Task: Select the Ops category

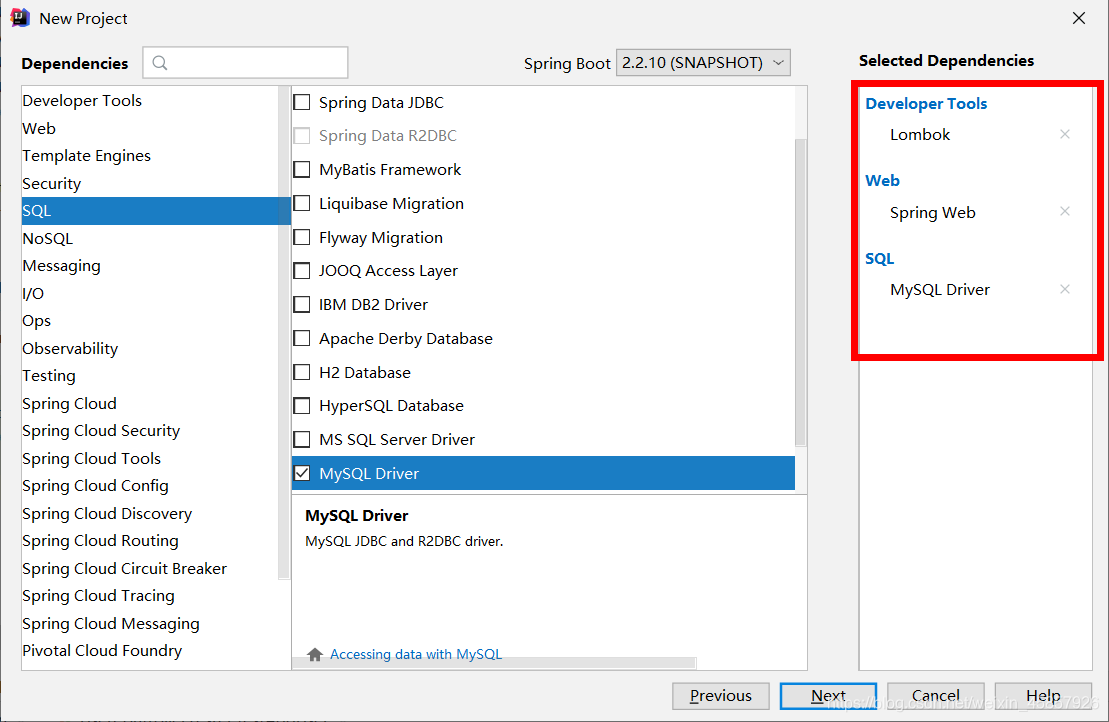Action: pyautogui.click(x=37, y=321)
